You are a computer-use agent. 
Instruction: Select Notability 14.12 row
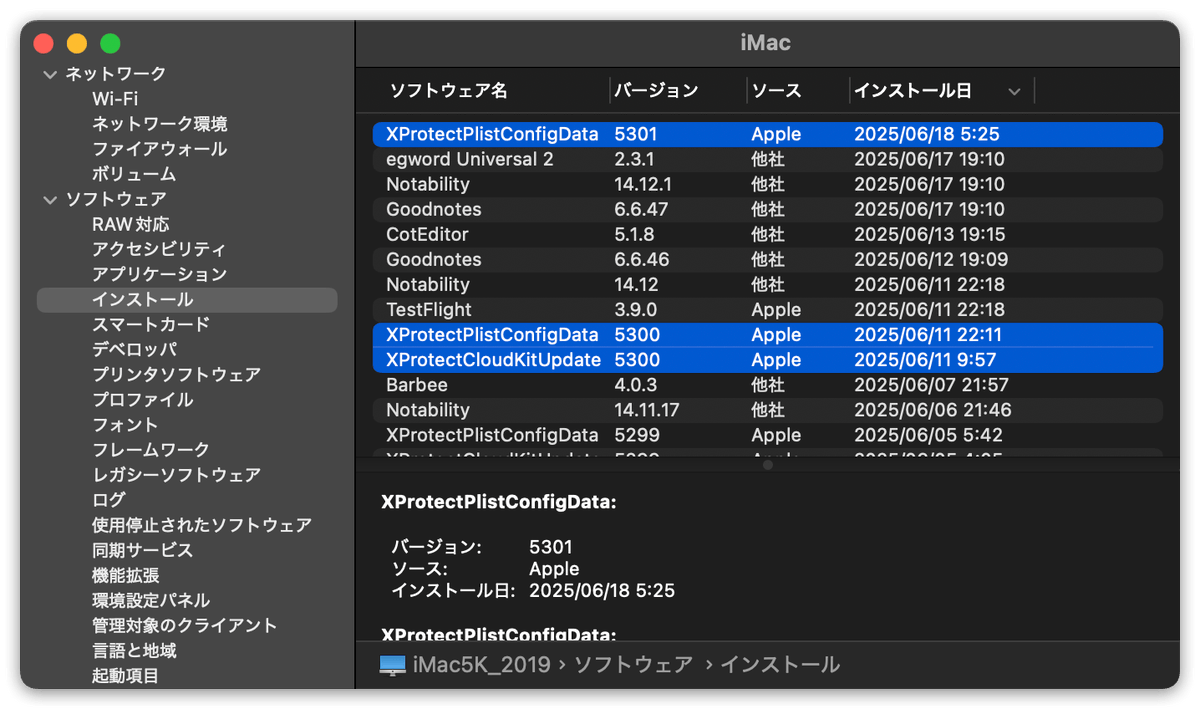[x=767, y=284]
